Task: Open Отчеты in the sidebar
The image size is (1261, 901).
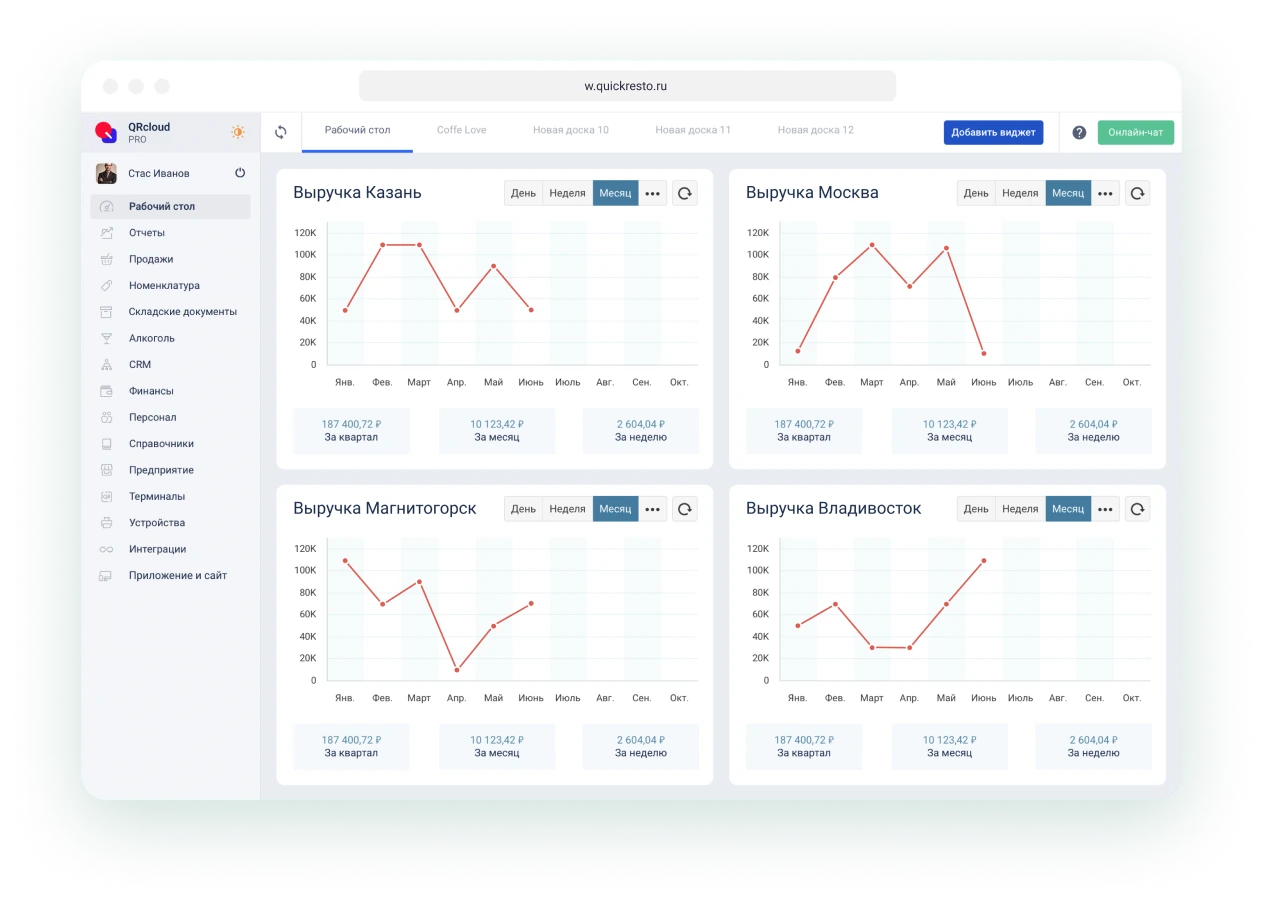Action: coord(146,233)
